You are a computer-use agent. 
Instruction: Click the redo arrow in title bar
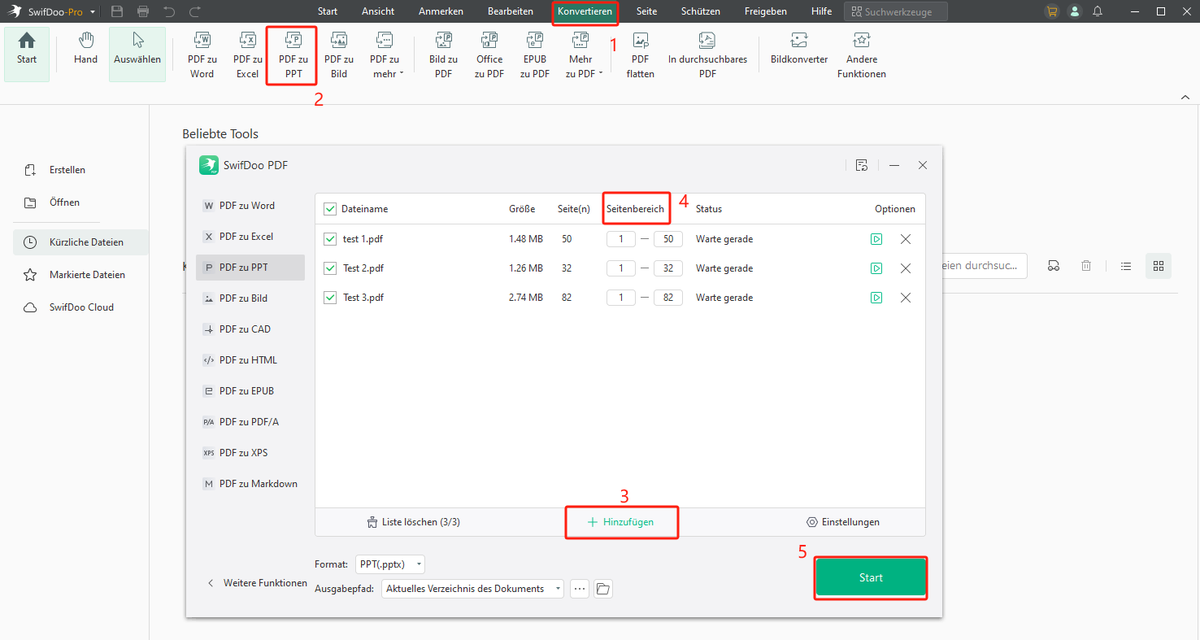(194, 11)
